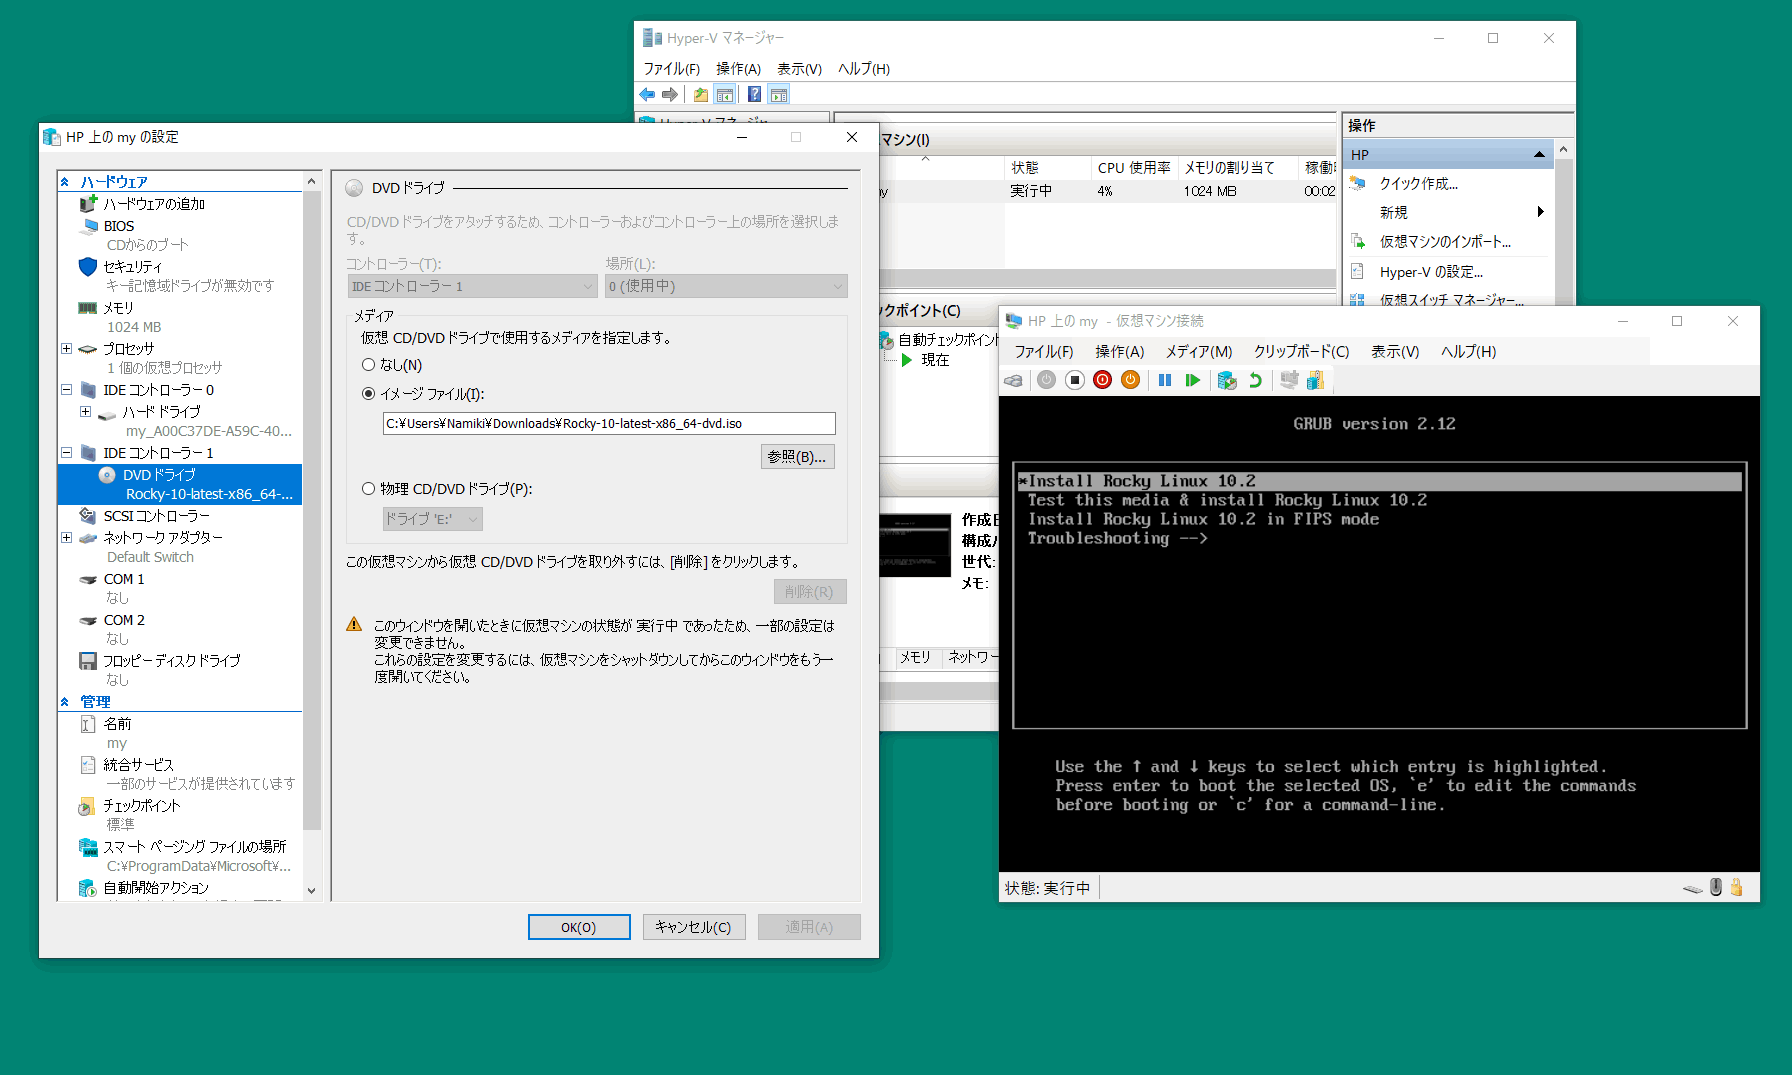Click the Help question-mark toolbar icon
The width and height of the screenshot is (1792, 1075).
click(x=755, y=95)
